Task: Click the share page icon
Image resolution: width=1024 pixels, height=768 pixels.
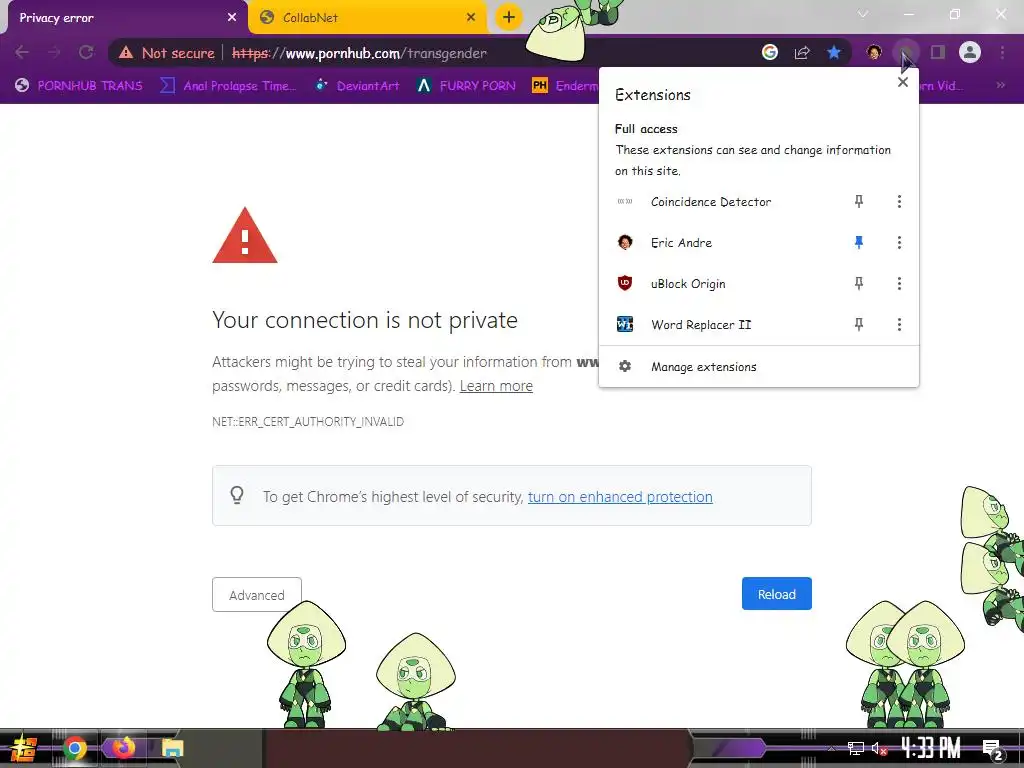Action: 802,52
